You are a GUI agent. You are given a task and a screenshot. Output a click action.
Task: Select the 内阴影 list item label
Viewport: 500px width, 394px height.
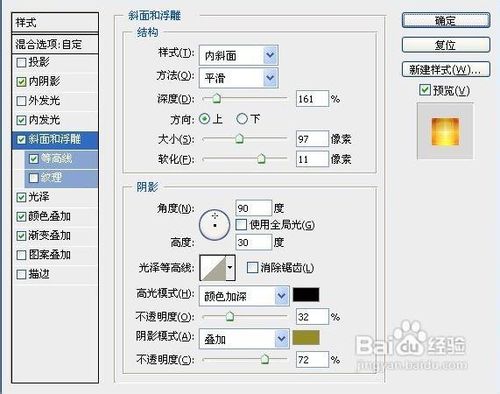[x=44, y=81]
